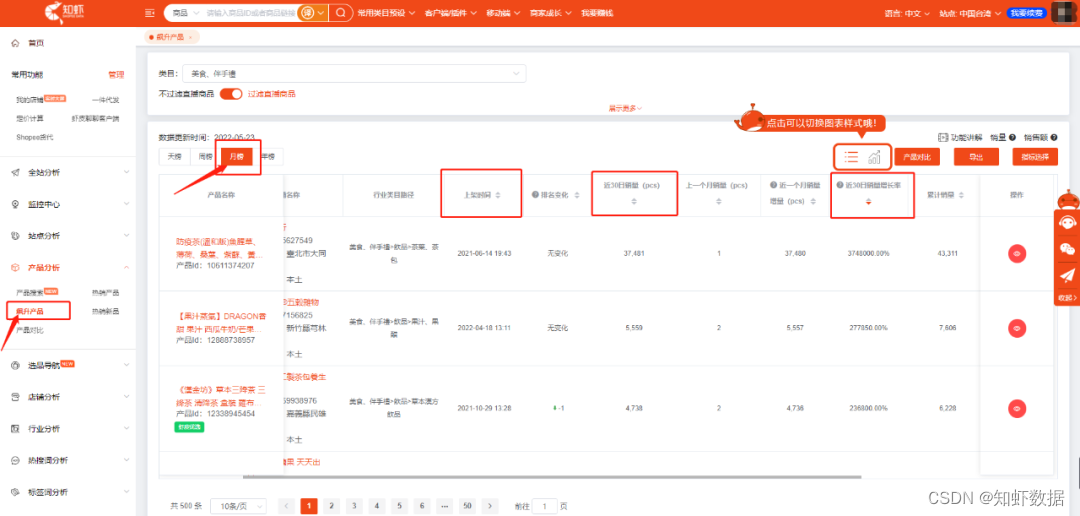Open the 语言: 中文 language dropdown
The width and height of the screenshot is (1080, 516).
pyautogui.click(x=907, y=13)
